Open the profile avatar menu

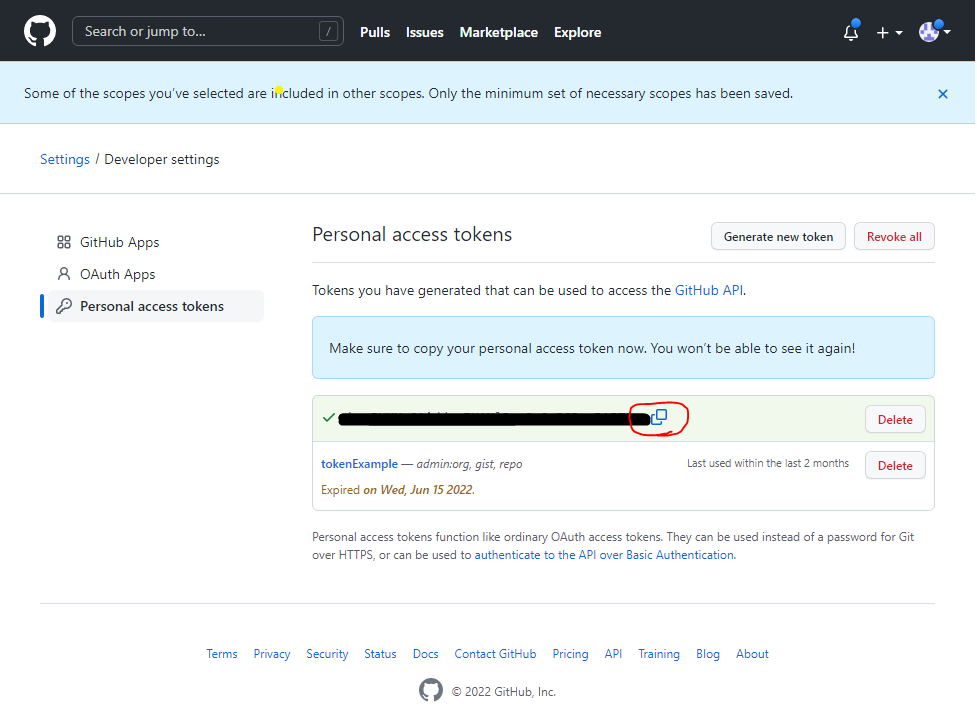coord(934,31)
